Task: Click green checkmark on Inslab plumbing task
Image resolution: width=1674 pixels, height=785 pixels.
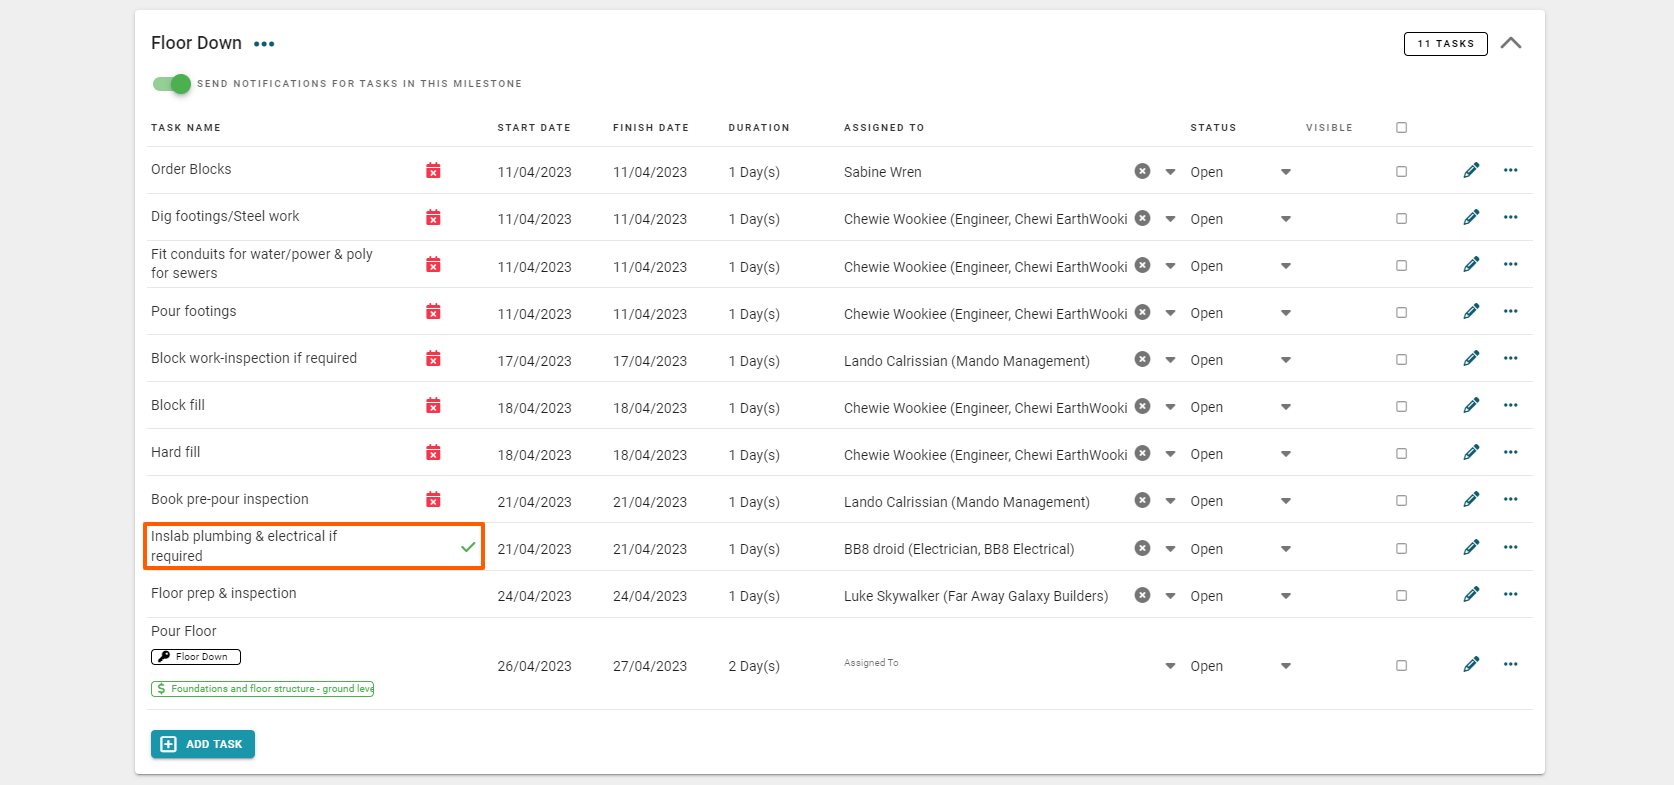Action: [468, 547]
